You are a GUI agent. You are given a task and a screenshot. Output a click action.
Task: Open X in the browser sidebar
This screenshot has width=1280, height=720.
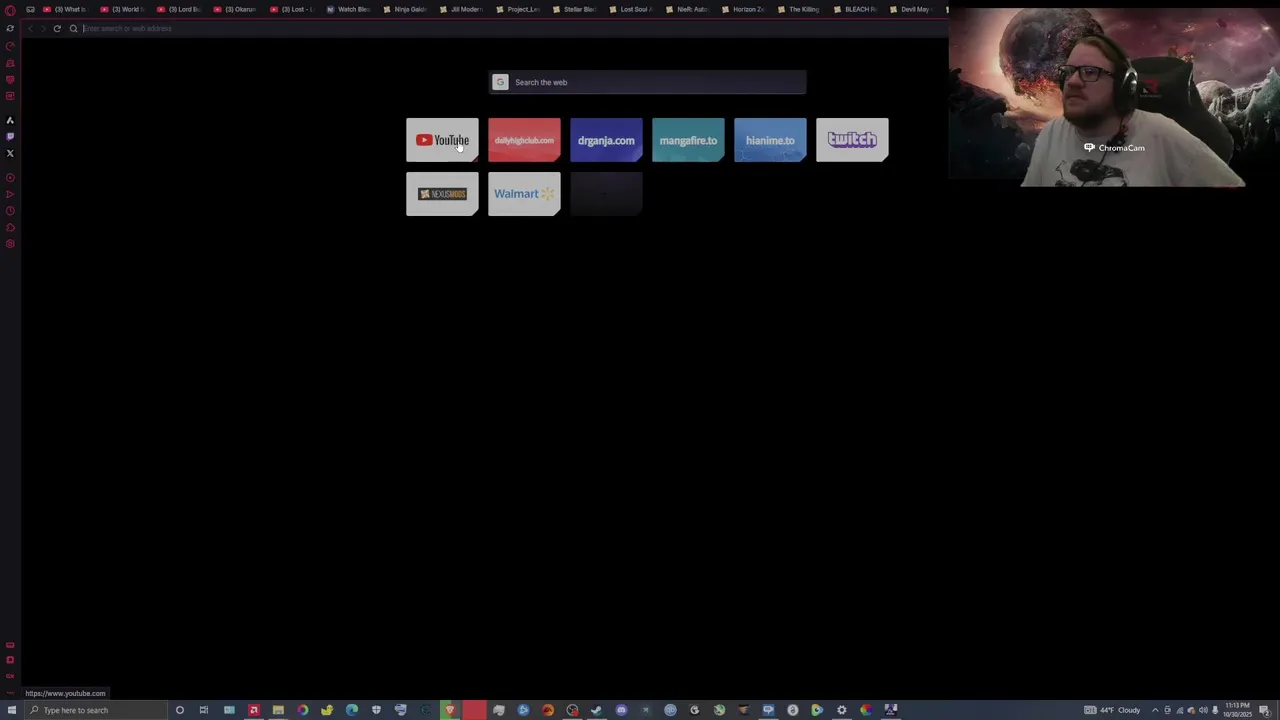tap(10, 153)
